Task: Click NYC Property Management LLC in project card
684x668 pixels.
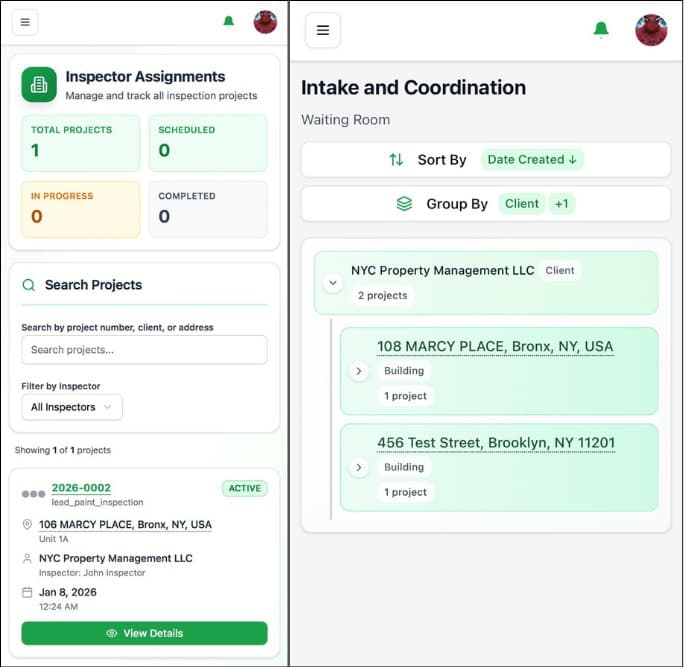Action: point(116,558)
